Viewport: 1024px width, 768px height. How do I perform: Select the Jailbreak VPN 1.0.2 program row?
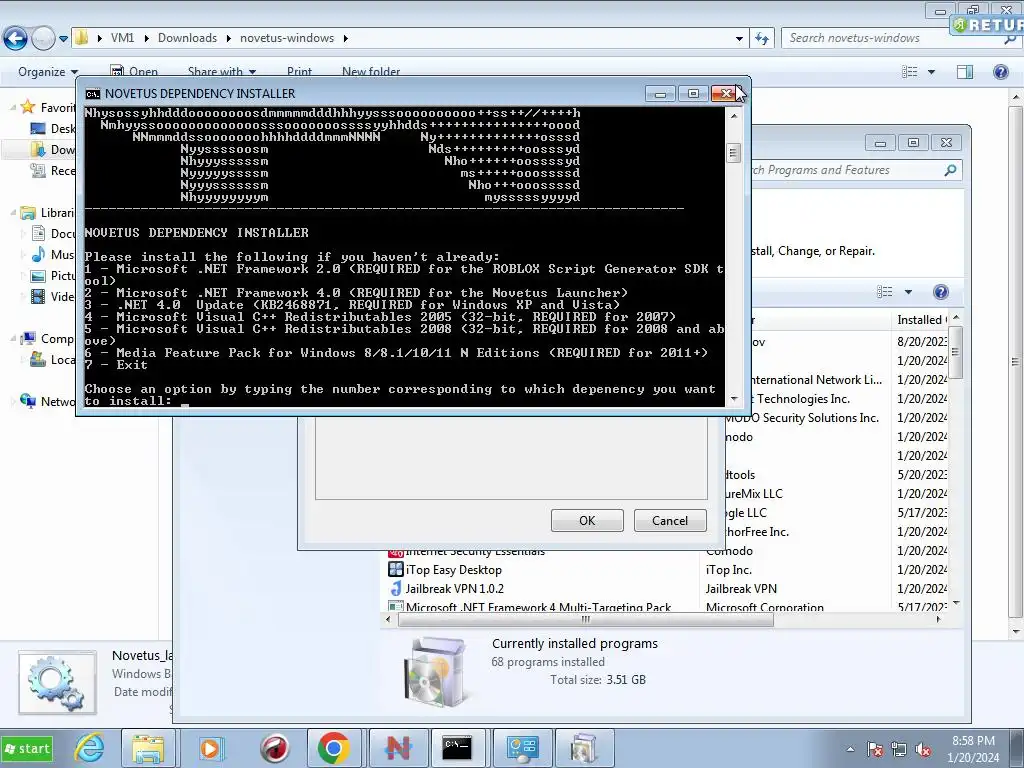[666, 588]
